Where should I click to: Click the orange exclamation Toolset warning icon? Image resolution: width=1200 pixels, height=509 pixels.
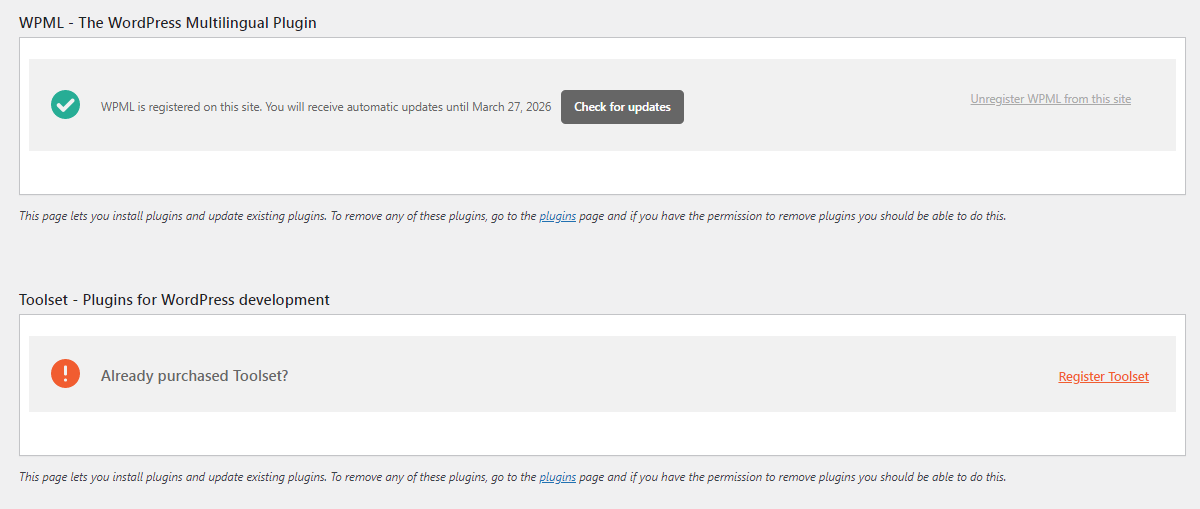[x=65, y=374]
